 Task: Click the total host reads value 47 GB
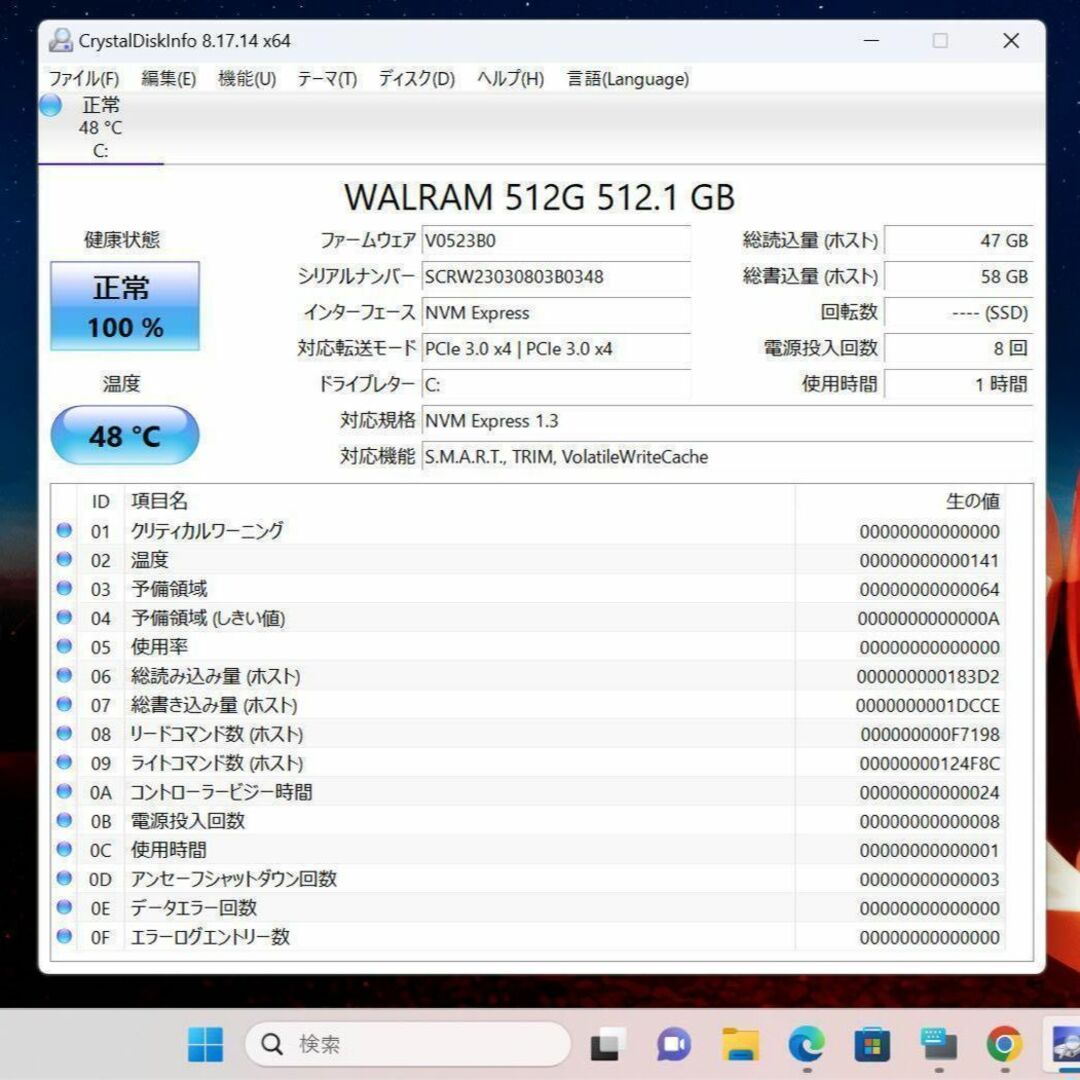click(x=959, y=241)
